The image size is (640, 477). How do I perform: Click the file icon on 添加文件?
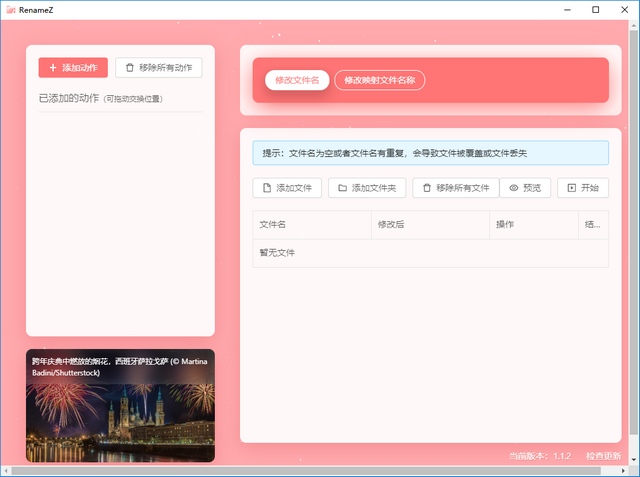[x=267, y=188]
